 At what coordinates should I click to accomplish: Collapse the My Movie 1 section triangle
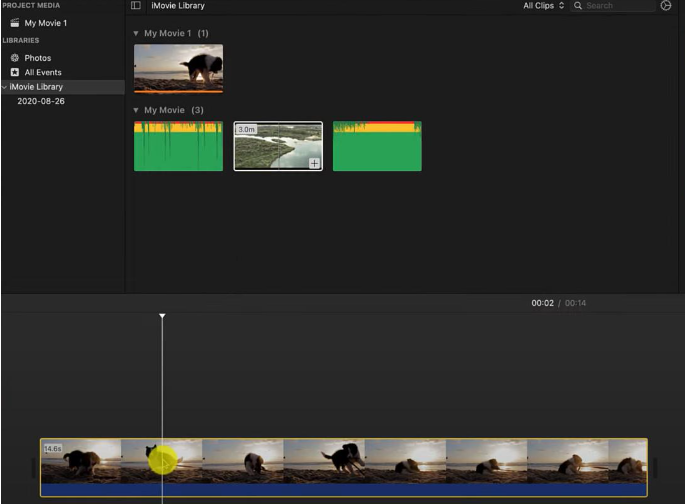click(136, 34)
